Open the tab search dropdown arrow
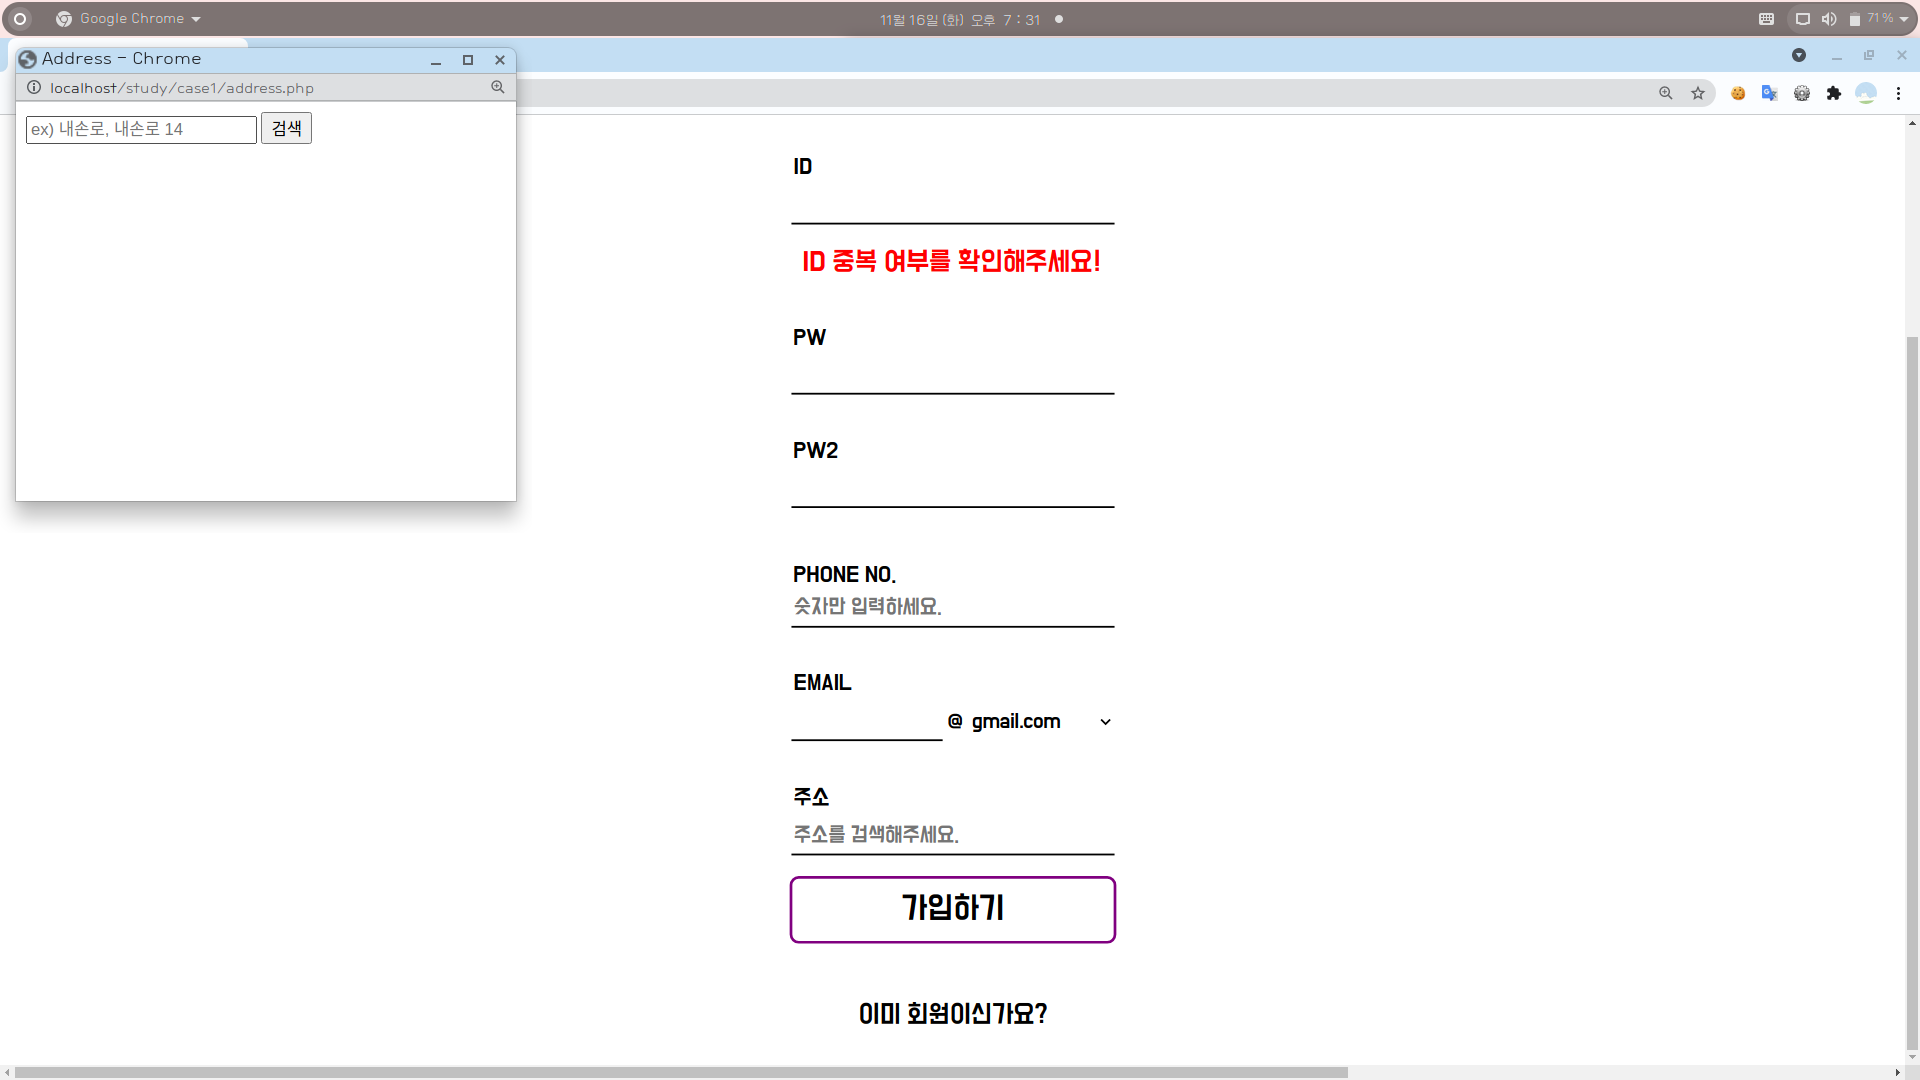Viewport: 1920px width, 1080px height. pos(1799,56)
